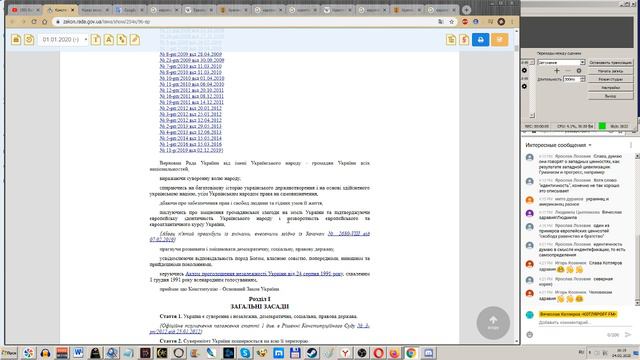Add a transition with OBS plus icon
This screenshot has height=360, width=640.
pyautogui.click(x=556, y=71)
